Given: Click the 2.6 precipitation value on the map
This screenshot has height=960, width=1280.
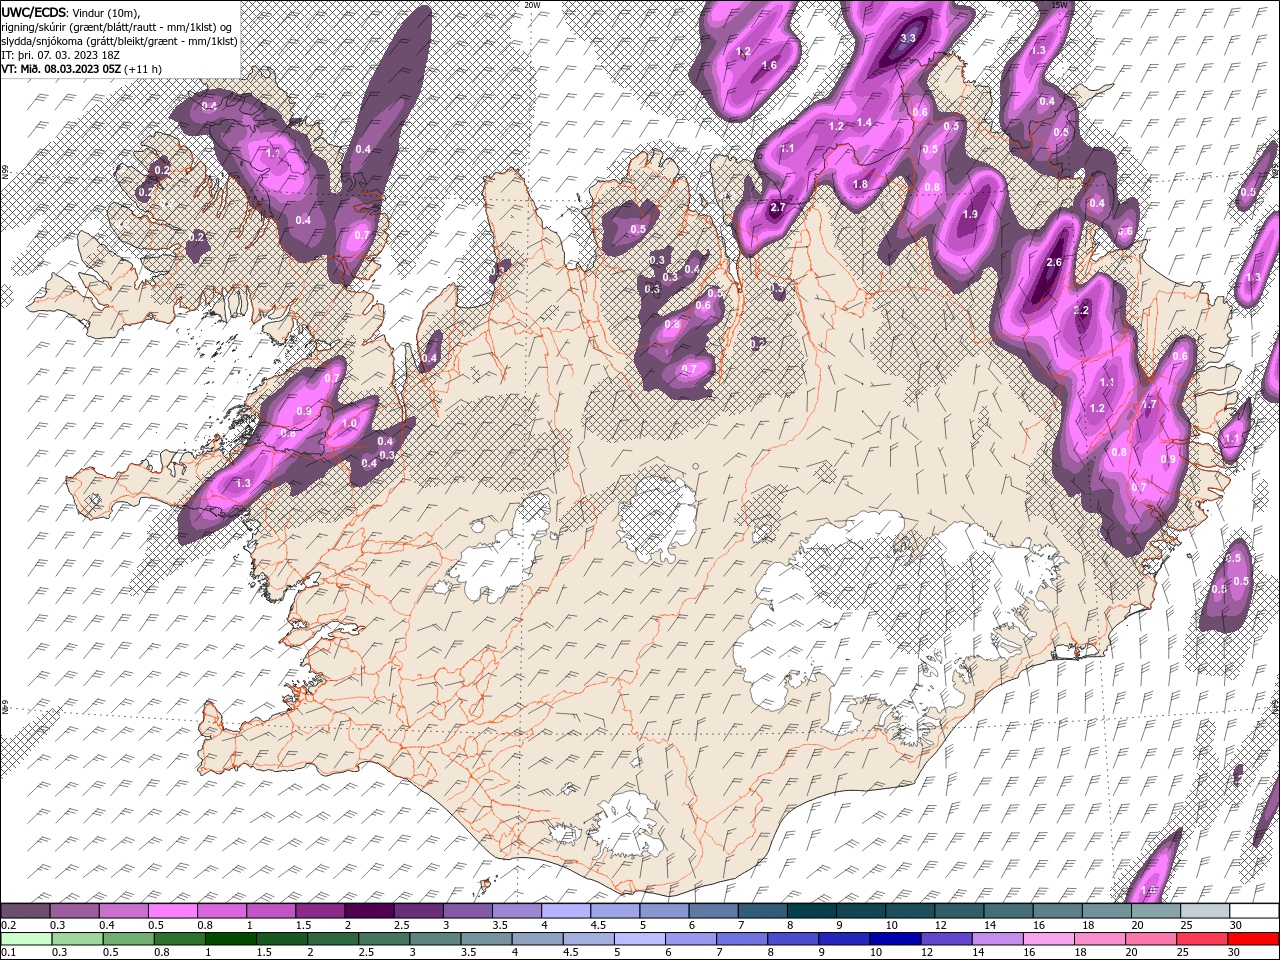Looking at the screenshot, I should 1053,262.
